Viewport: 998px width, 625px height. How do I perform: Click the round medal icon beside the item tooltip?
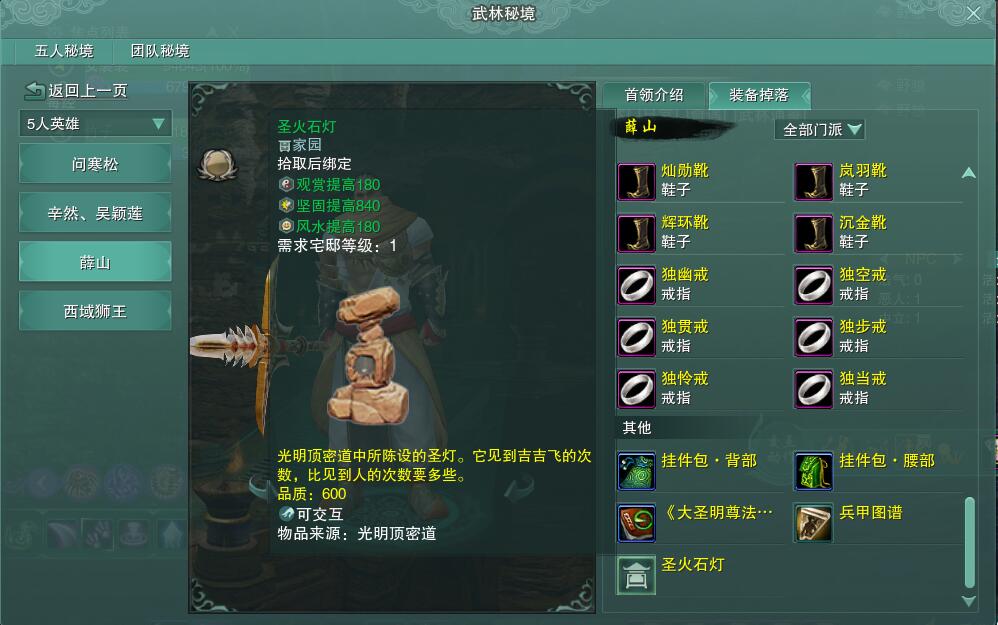coord(218,165)
